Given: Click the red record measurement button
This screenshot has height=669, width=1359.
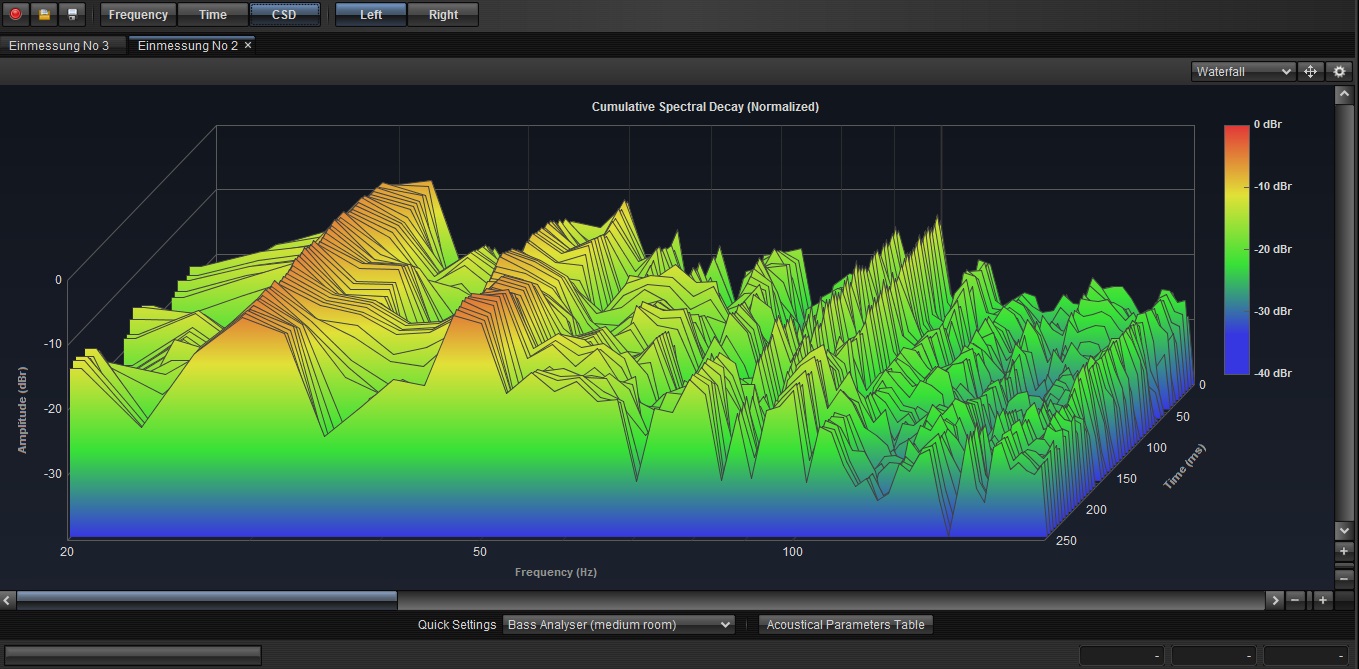Looking at the screenshot, I should click(x=16, y=15).
